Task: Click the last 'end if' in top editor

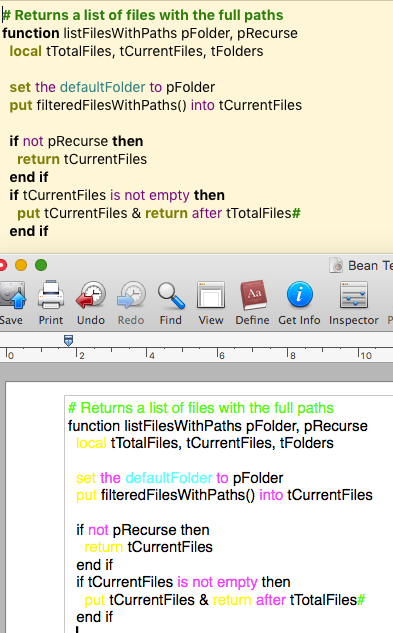Action: (29, 231)
